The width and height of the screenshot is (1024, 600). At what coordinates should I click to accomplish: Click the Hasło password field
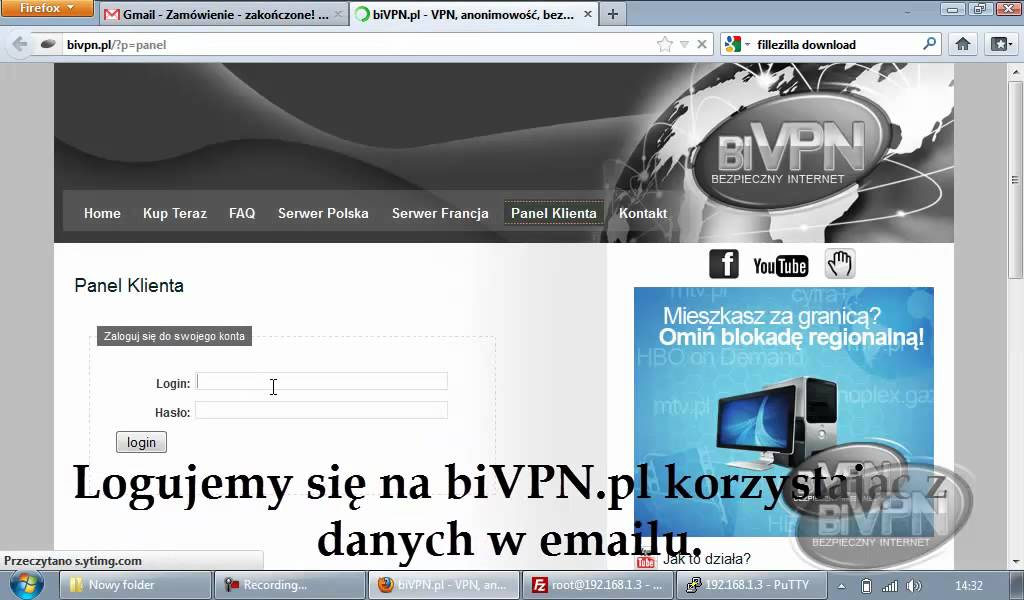click(x=321, y=410)
